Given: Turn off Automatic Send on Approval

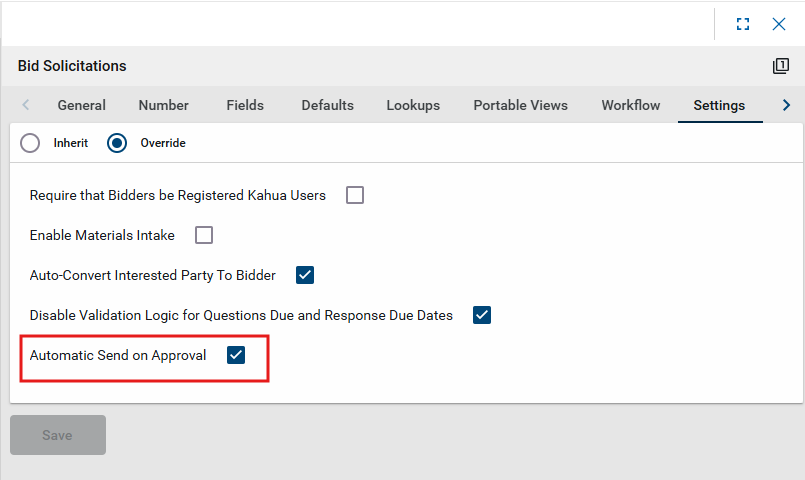Looking at the screenshot, I should pyautogui.click(x=236, y=355).
